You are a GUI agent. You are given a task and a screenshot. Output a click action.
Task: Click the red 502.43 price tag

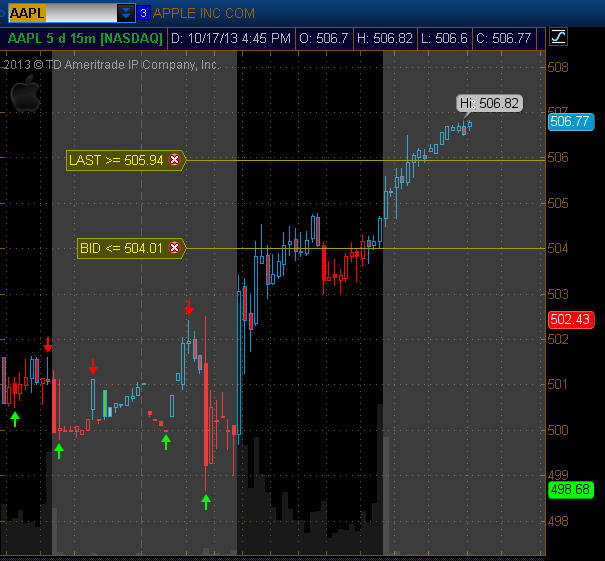[x=571, y=319]
